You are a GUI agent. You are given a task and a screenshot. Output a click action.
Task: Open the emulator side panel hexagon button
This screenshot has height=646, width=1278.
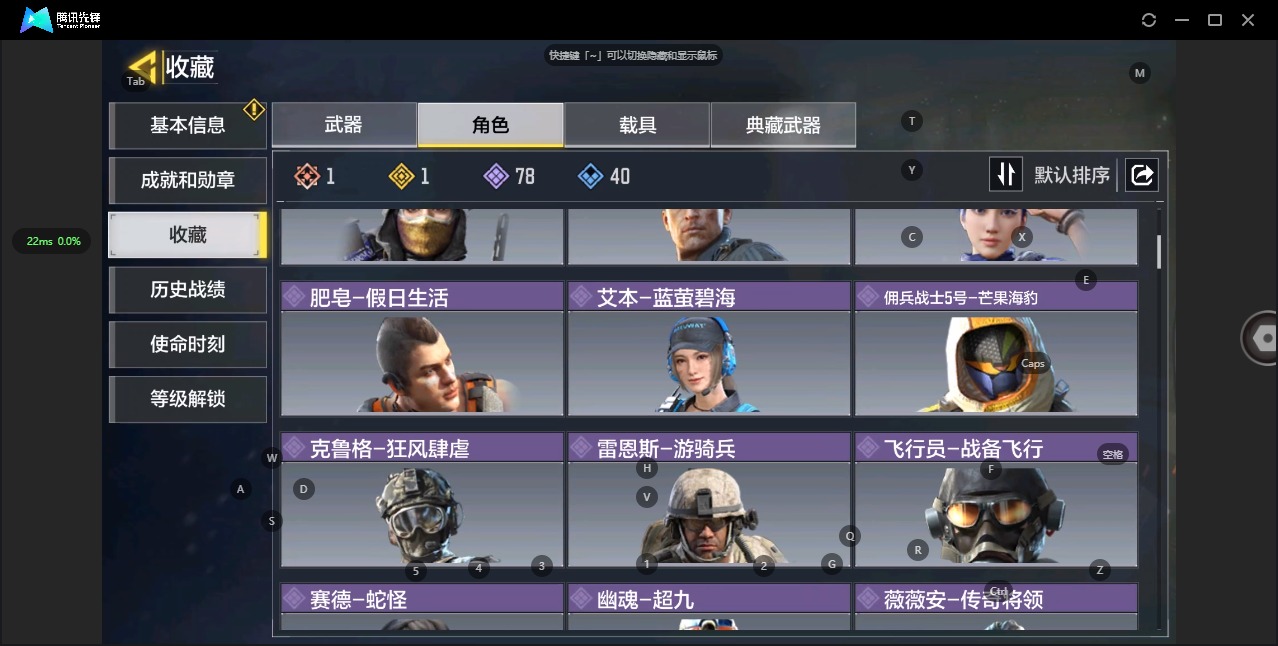pos(1262,338)
